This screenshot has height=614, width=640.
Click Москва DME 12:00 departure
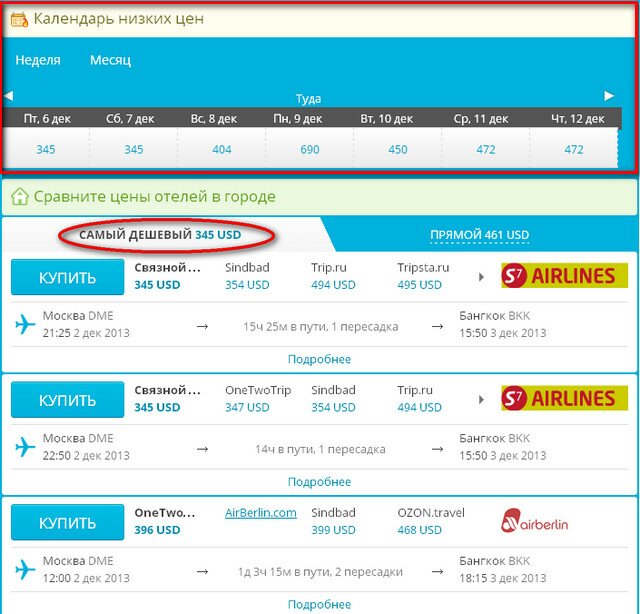(x=86, y=570)
